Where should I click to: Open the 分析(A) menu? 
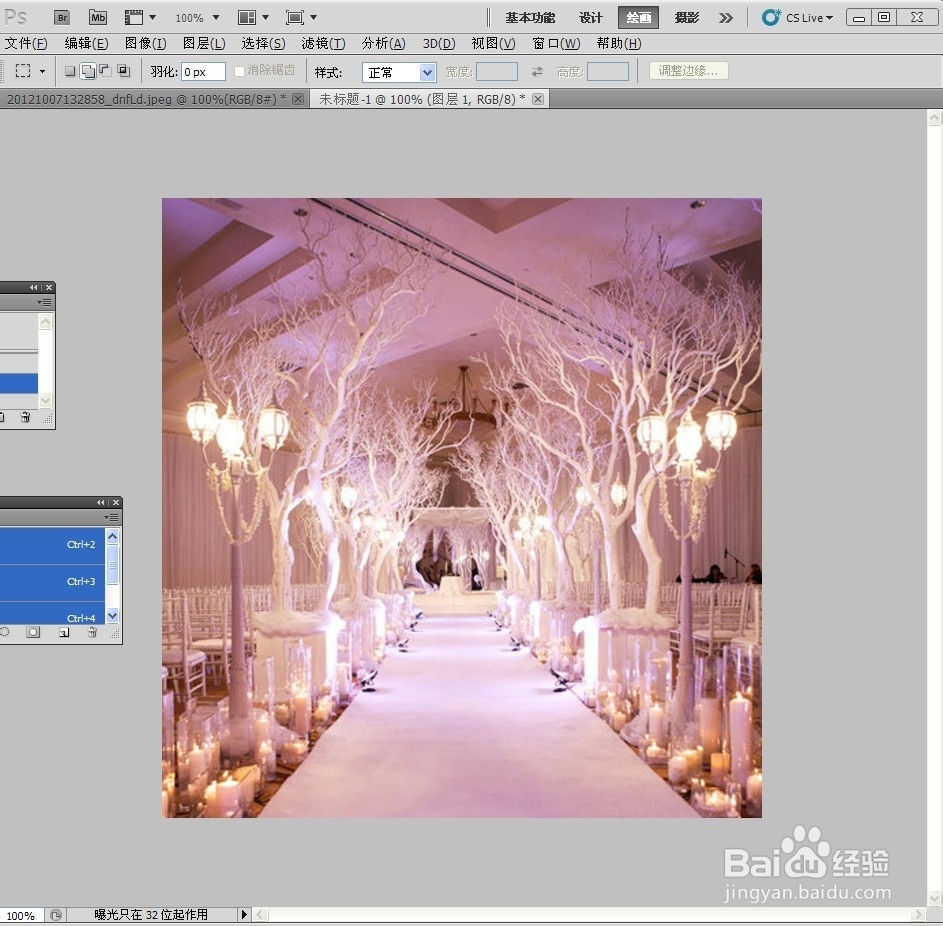point(383,43)
